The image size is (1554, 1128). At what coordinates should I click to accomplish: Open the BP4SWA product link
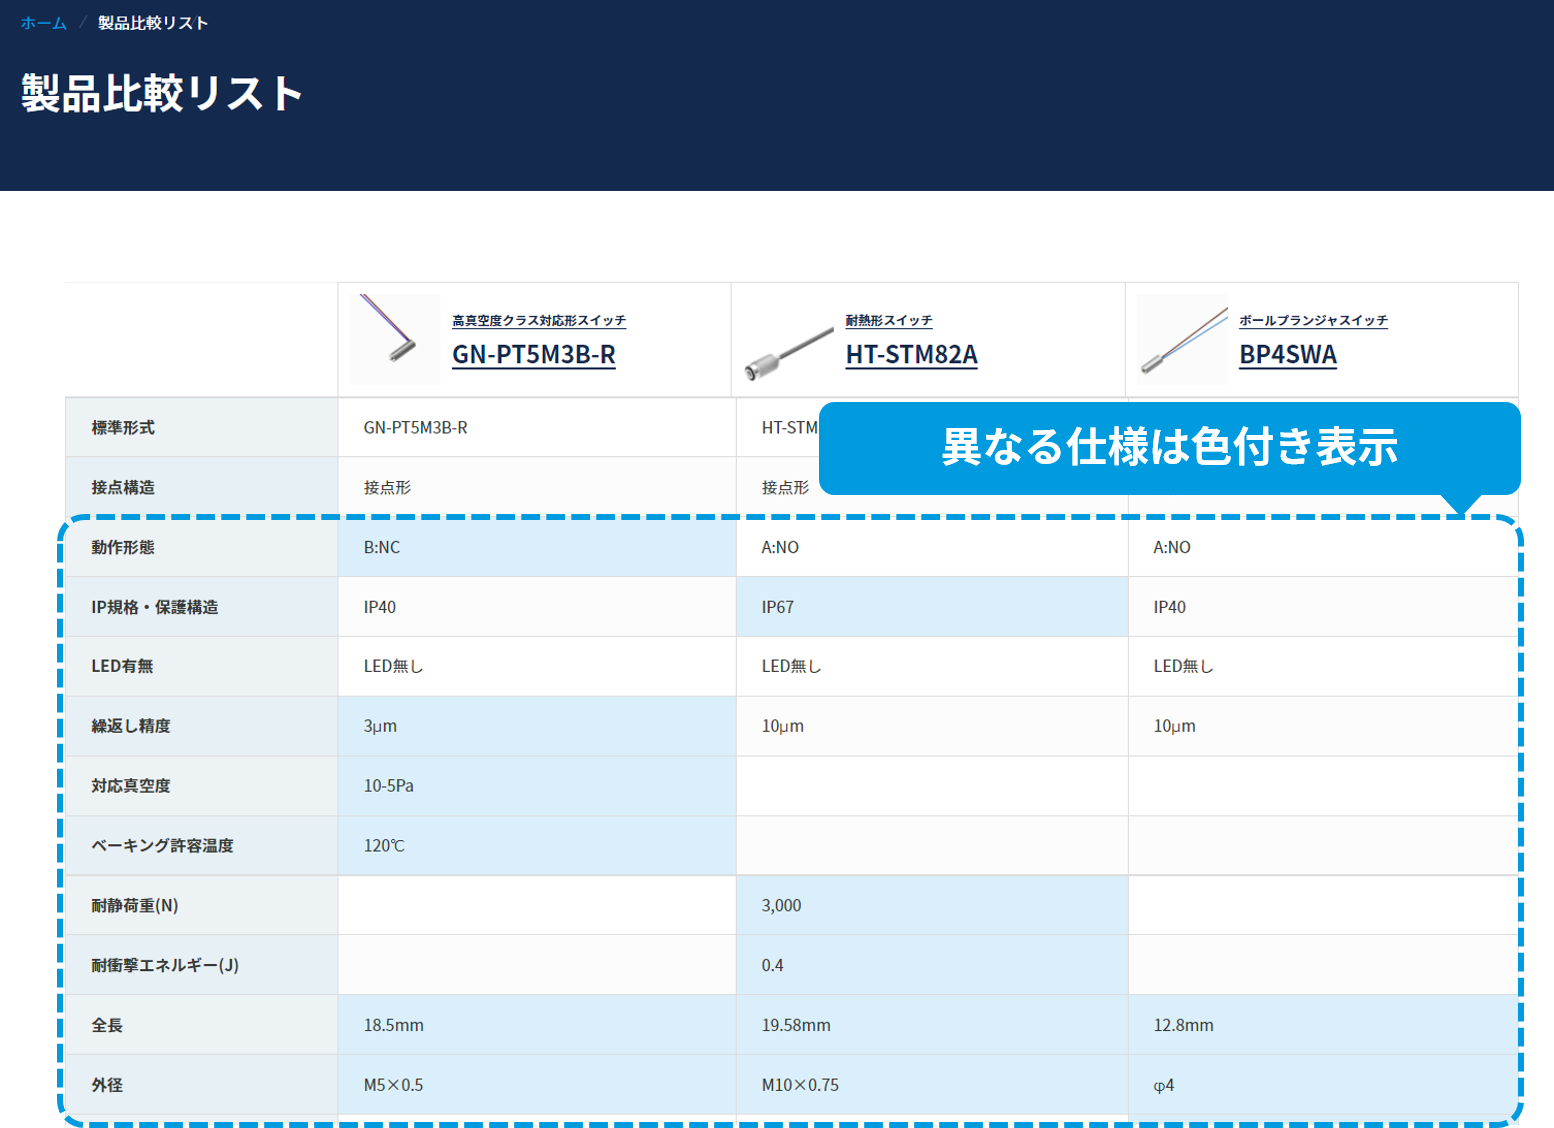(x=1288, y=355)
